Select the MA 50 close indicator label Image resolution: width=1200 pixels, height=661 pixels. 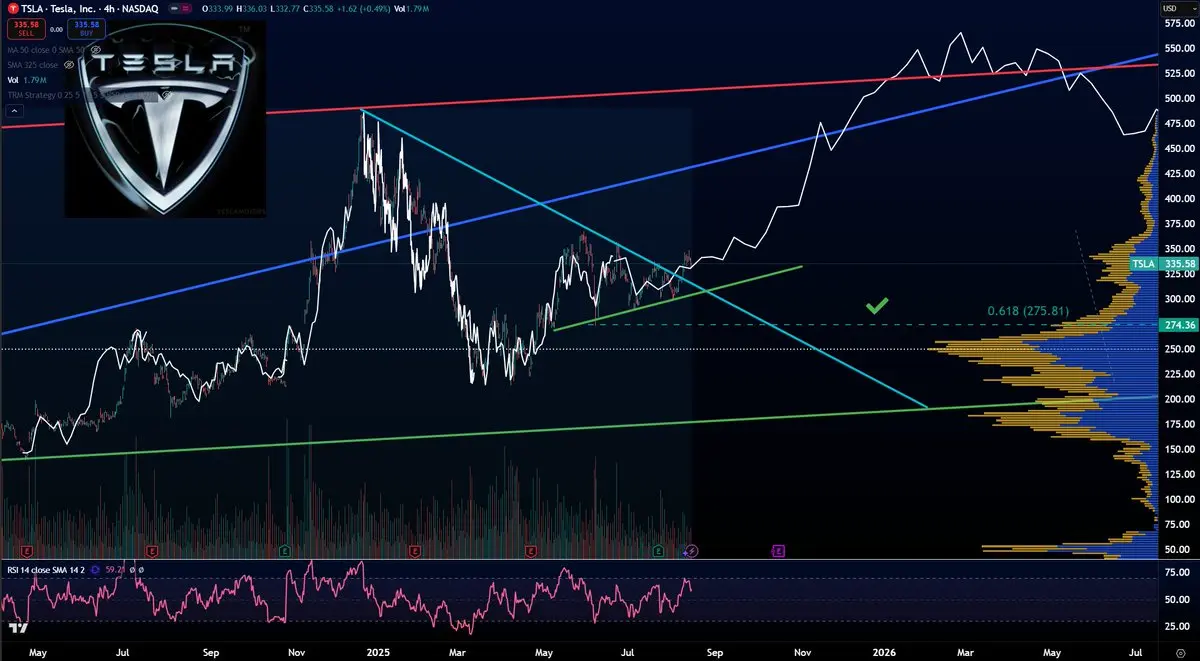(x=46, y=48)
